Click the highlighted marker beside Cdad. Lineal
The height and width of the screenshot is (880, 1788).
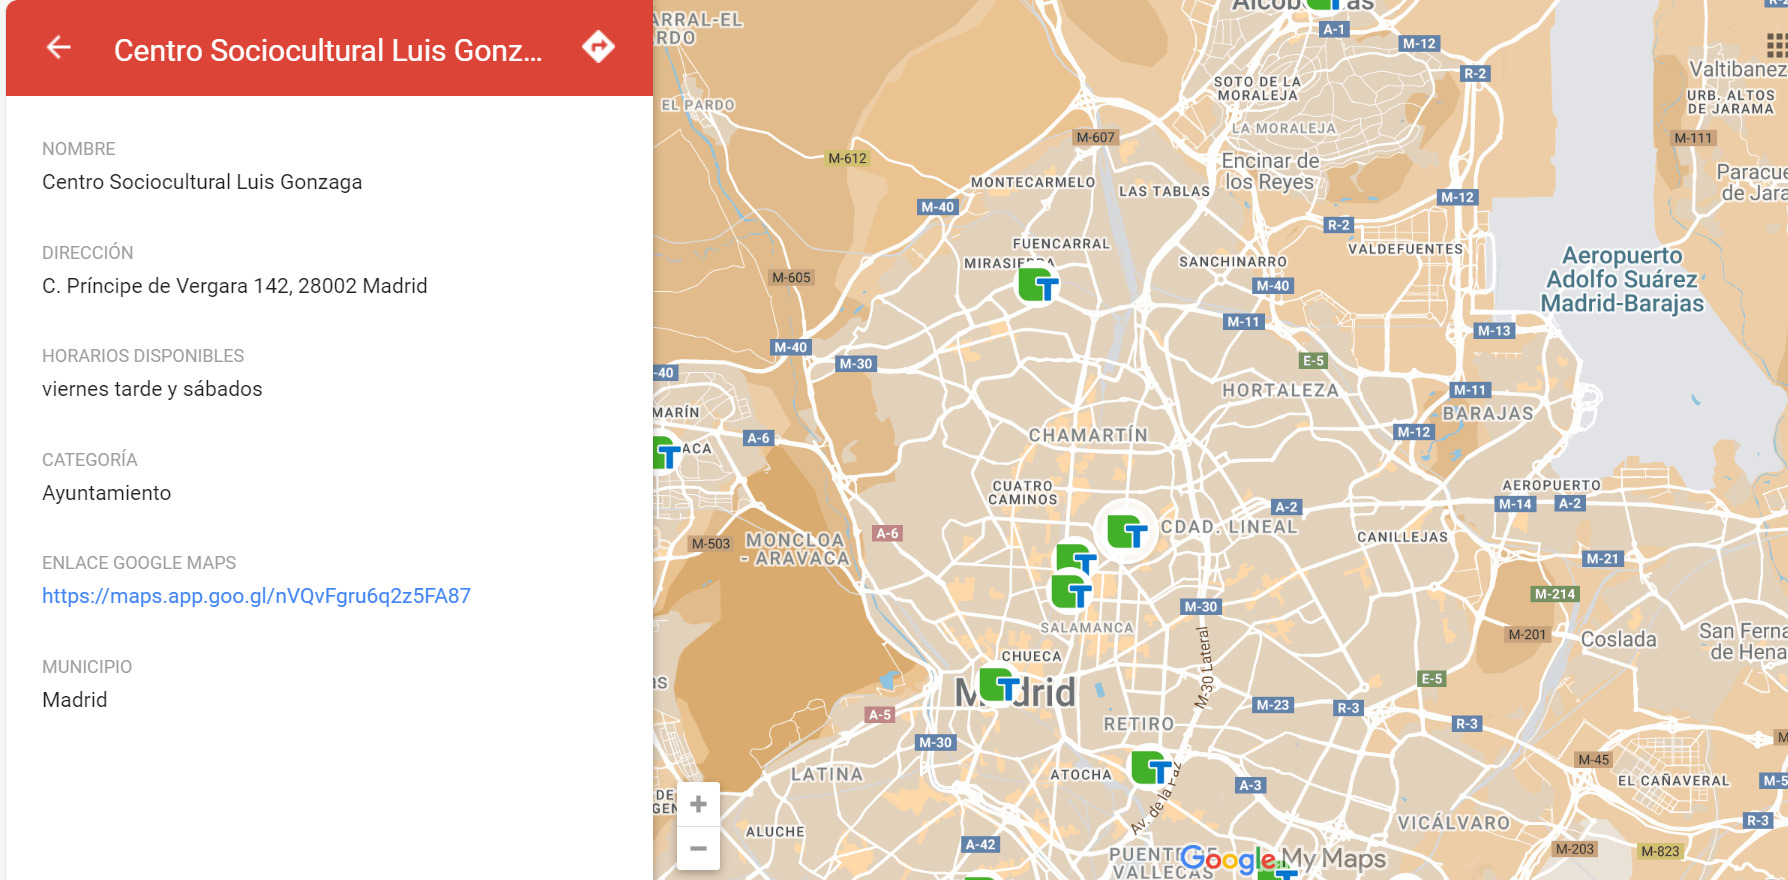(1127, 532)
